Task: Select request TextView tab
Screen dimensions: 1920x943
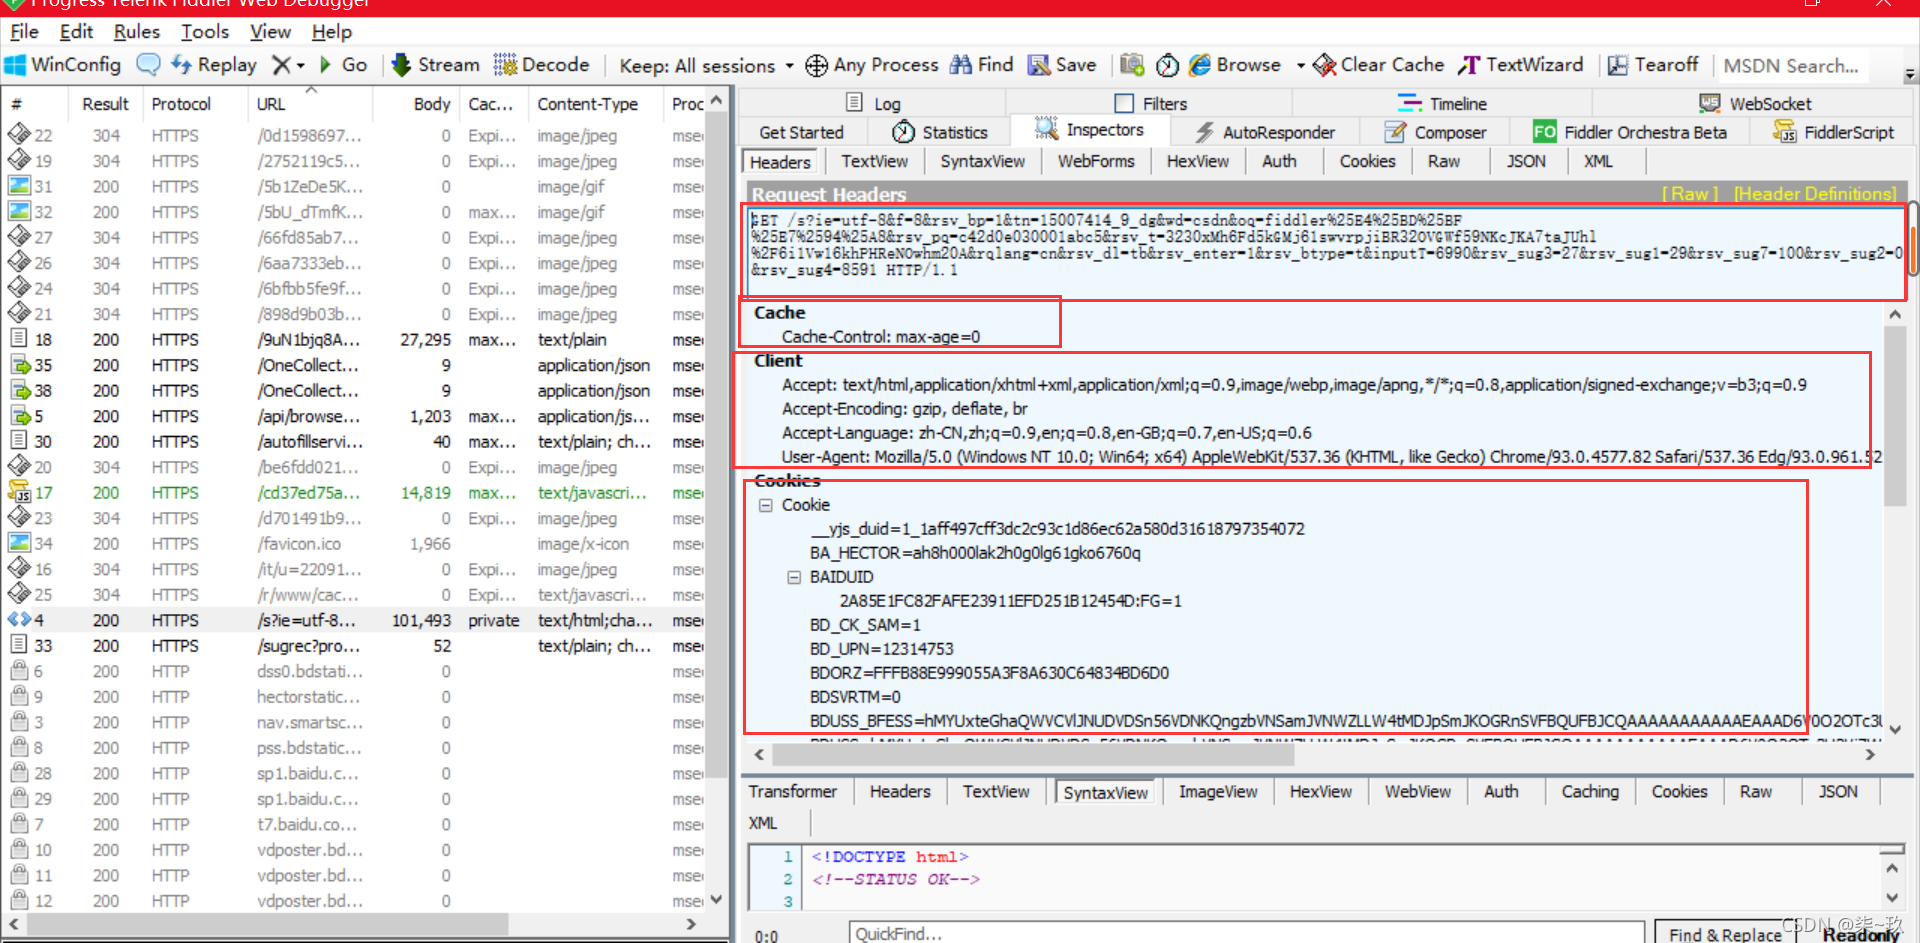Action: pyautogui.click(x=874, y=161)
